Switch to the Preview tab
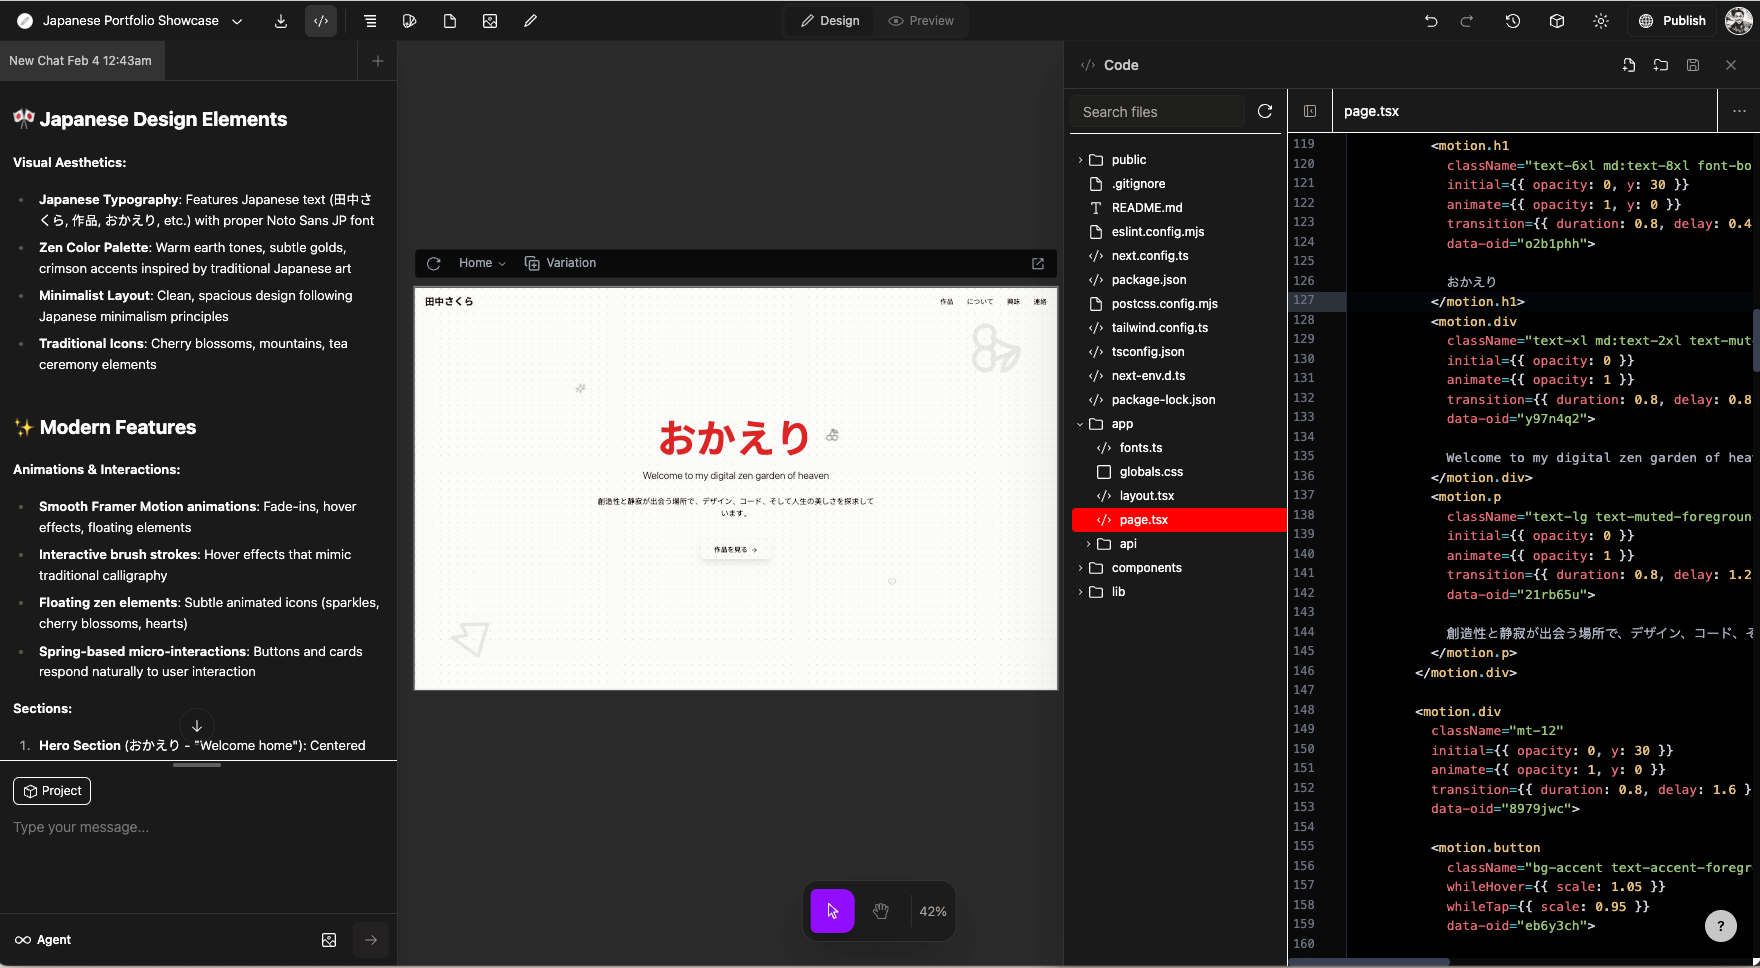 click(x=921, y=21)
